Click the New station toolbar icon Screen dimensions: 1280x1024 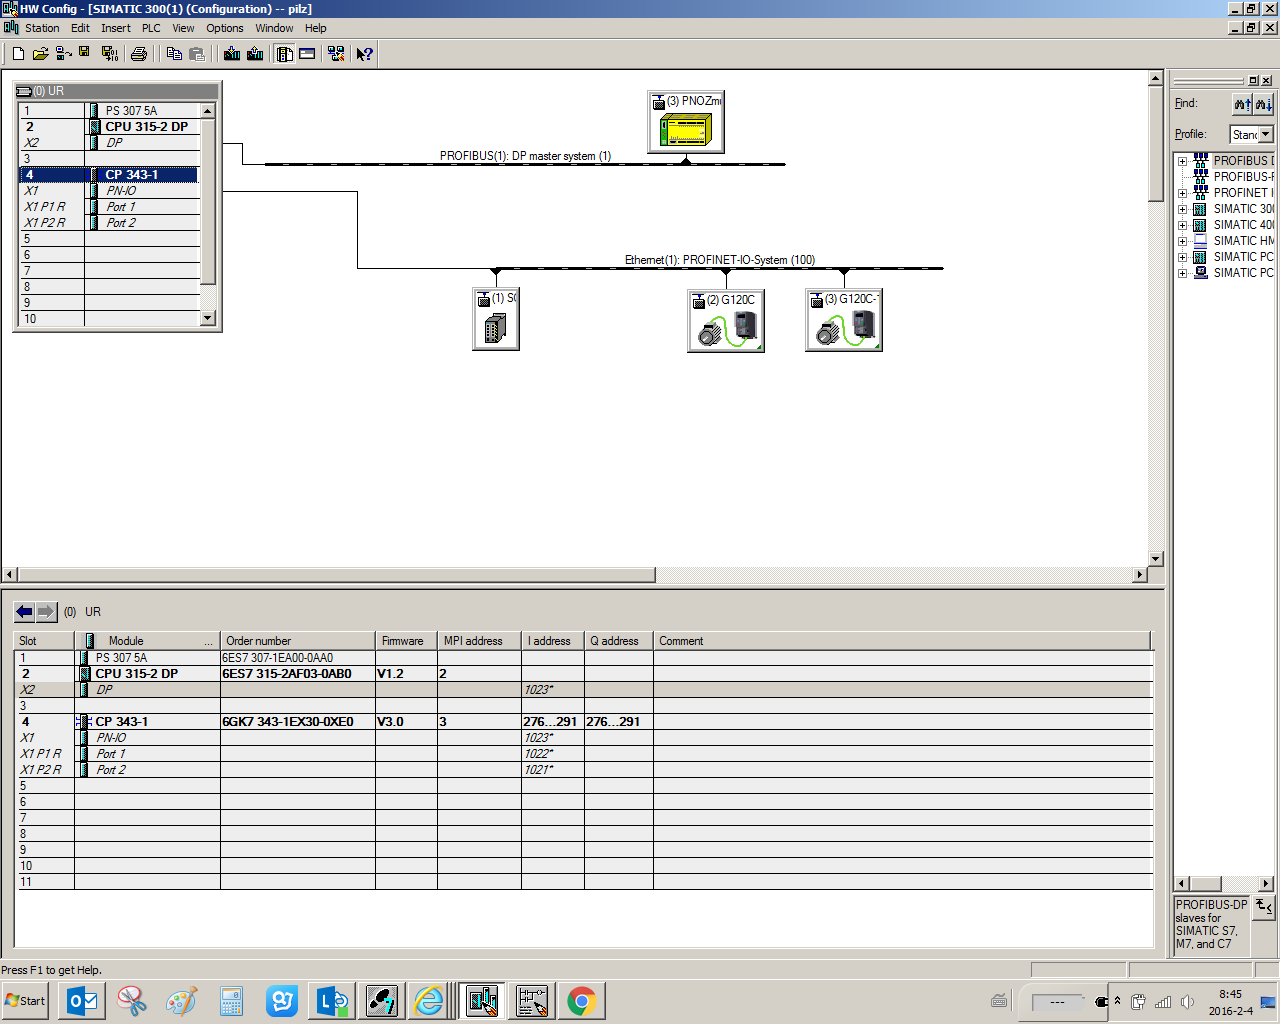pos(18,54)
